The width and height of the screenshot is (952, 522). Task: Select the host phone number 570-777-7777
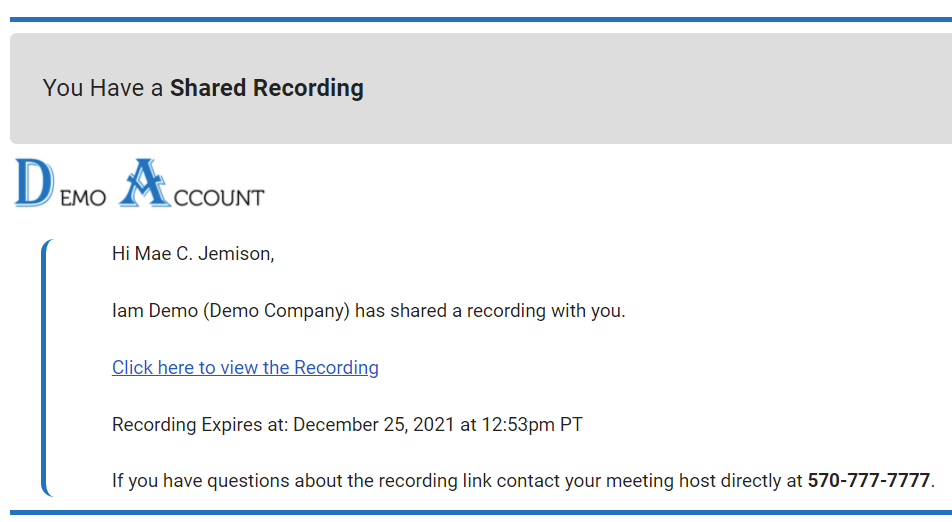868,481
